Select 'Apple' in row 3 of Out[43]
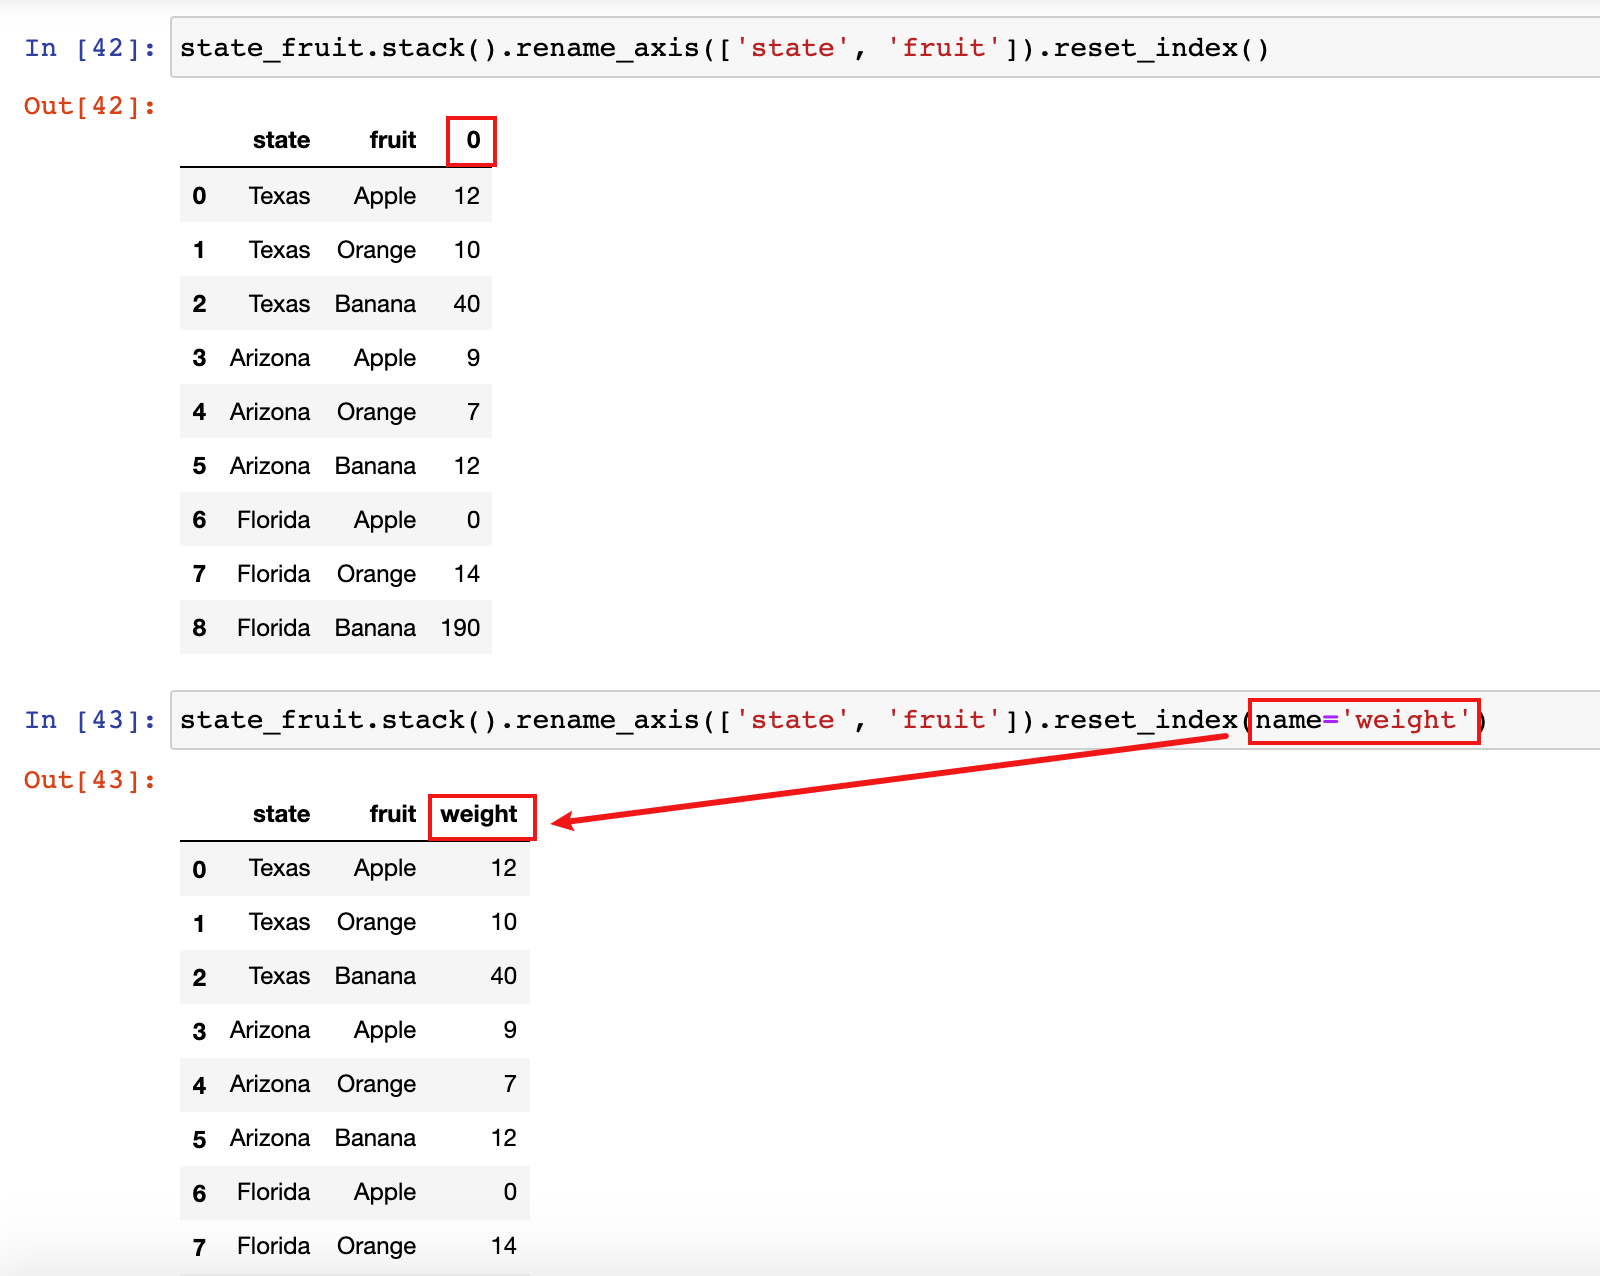 point(385,1031)
